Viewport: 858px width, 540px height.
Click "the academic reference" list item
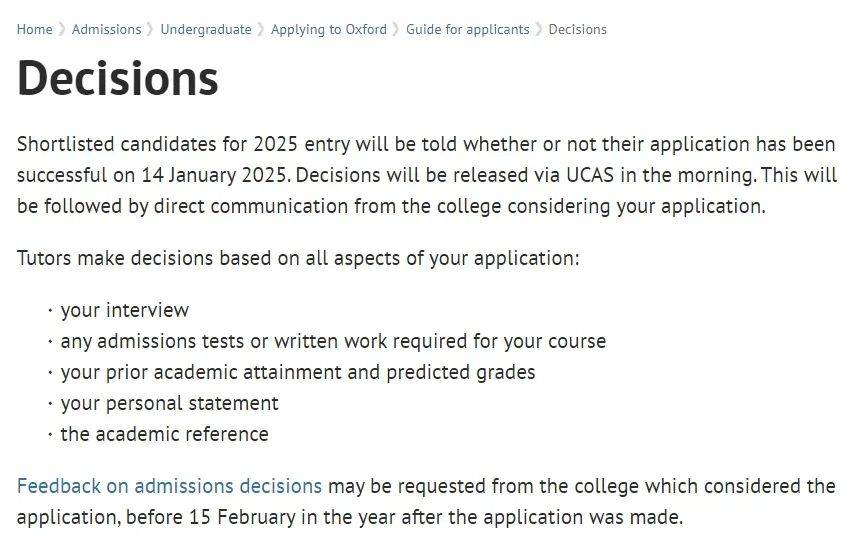pos(165,434)
